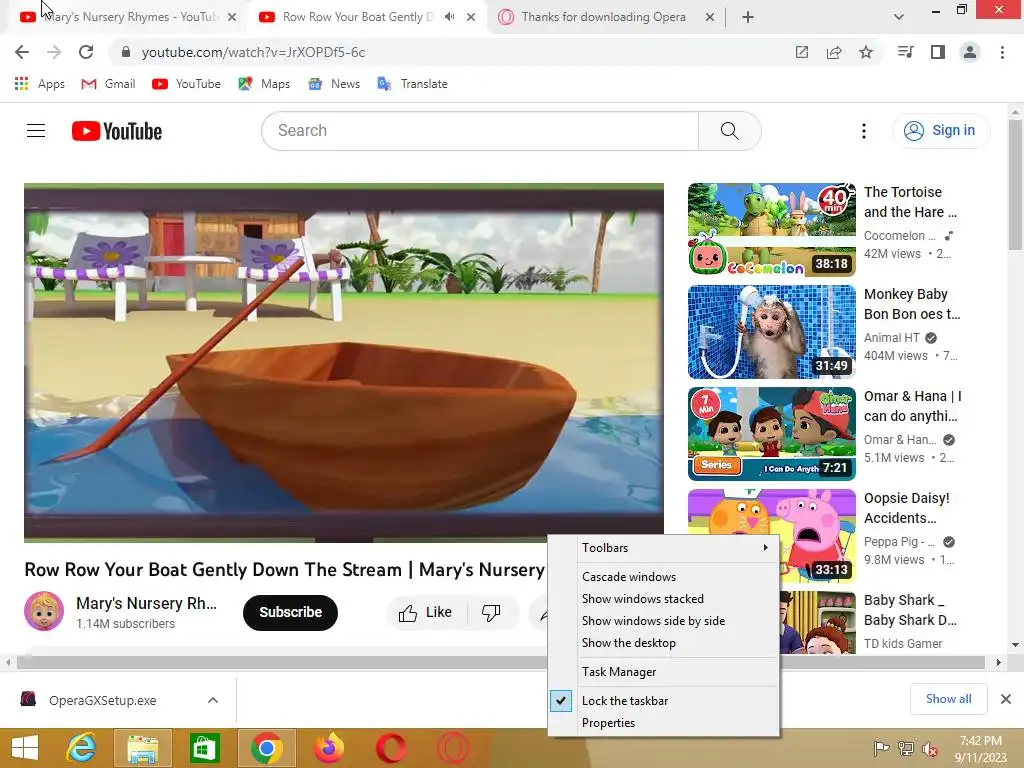This screenshot has width=1024, height=768.
Task: Click the taskbar clock showing 7:42 PM
Action: tap(980, 749)
